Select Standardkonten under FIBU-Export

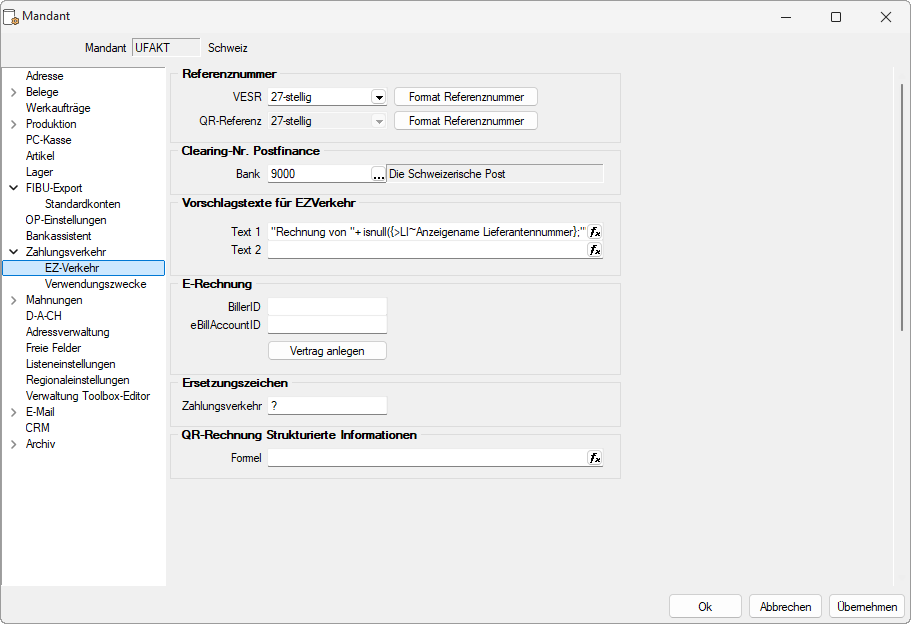[x=82, y=204]
